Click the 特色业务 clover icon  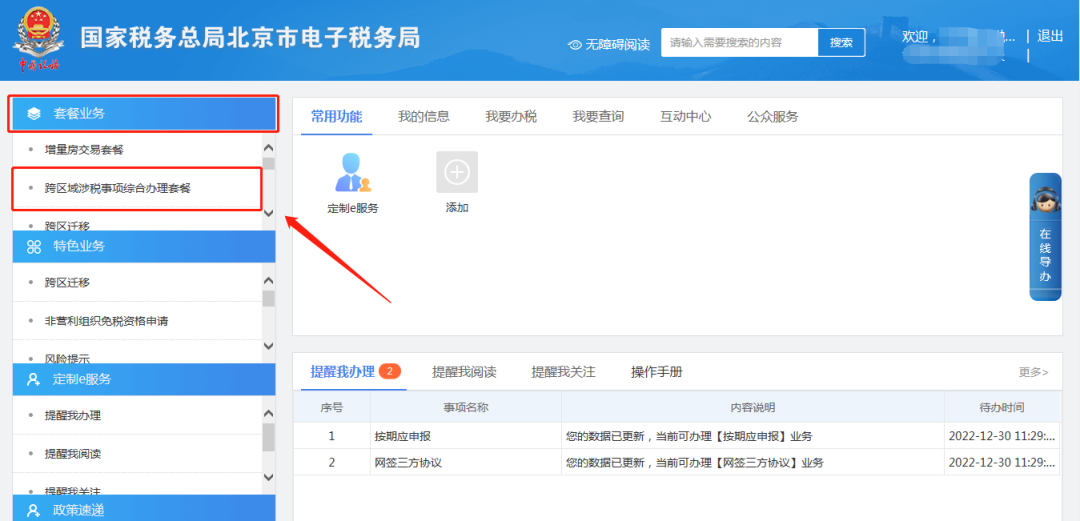click(x=34, y=247)
